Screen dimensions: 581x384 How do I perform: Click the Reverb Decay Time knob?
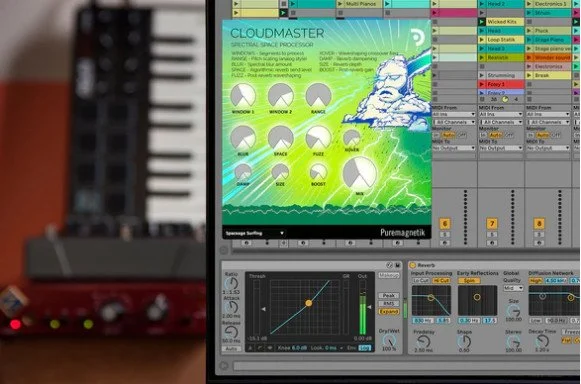tap(542, 341)
